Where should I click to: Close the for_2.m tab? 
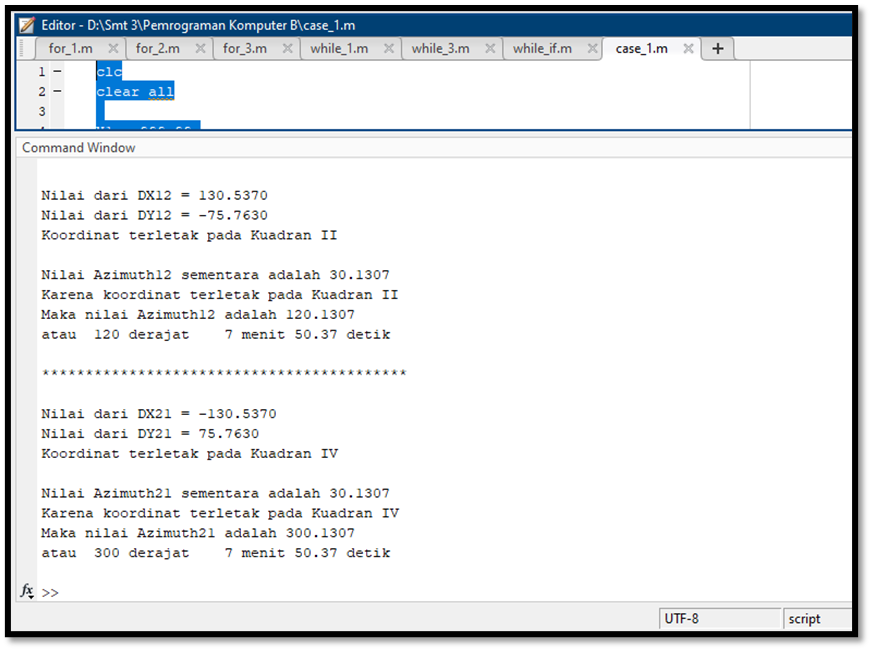pyautogui.click(x=201, y=48)
